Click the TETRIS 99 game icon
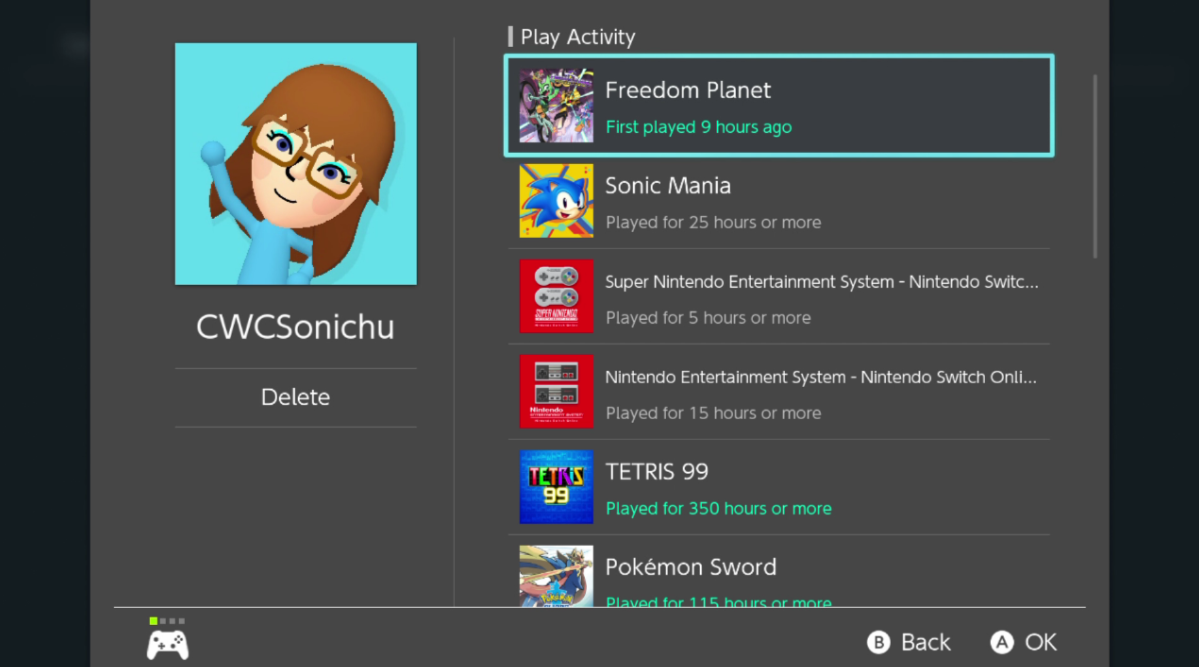The width and height of the screenshot is (1199, 667). (556, 487)
